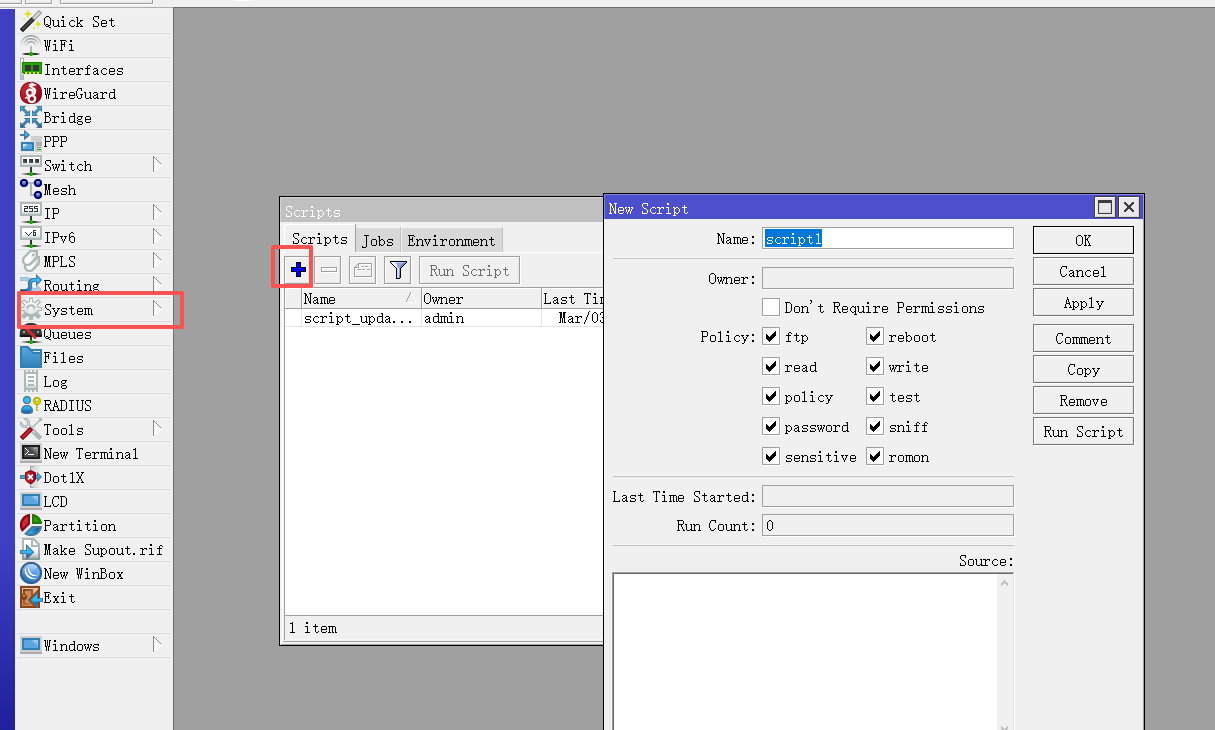Open WireGuard from the sidebar
The width and height of the screenshot is (1215, 730).
[x=79, y=94]
